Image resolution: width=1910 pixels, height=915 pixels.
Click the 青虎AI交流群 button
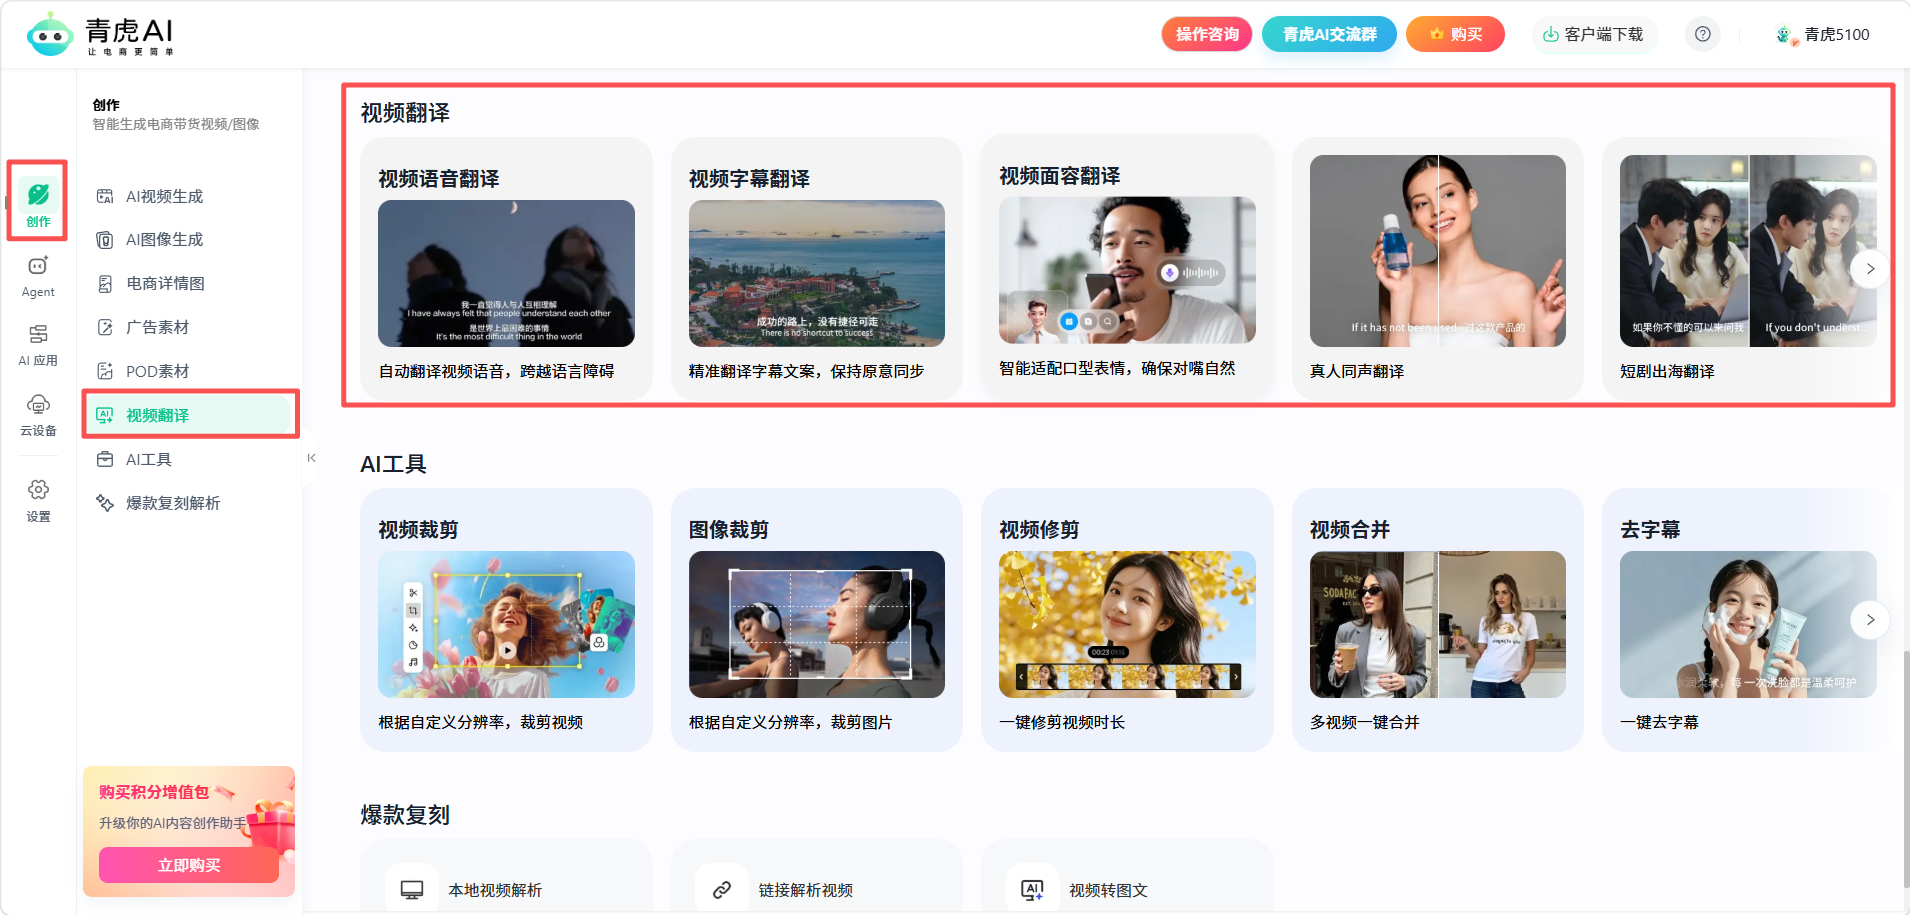(x=1329, y=34)
